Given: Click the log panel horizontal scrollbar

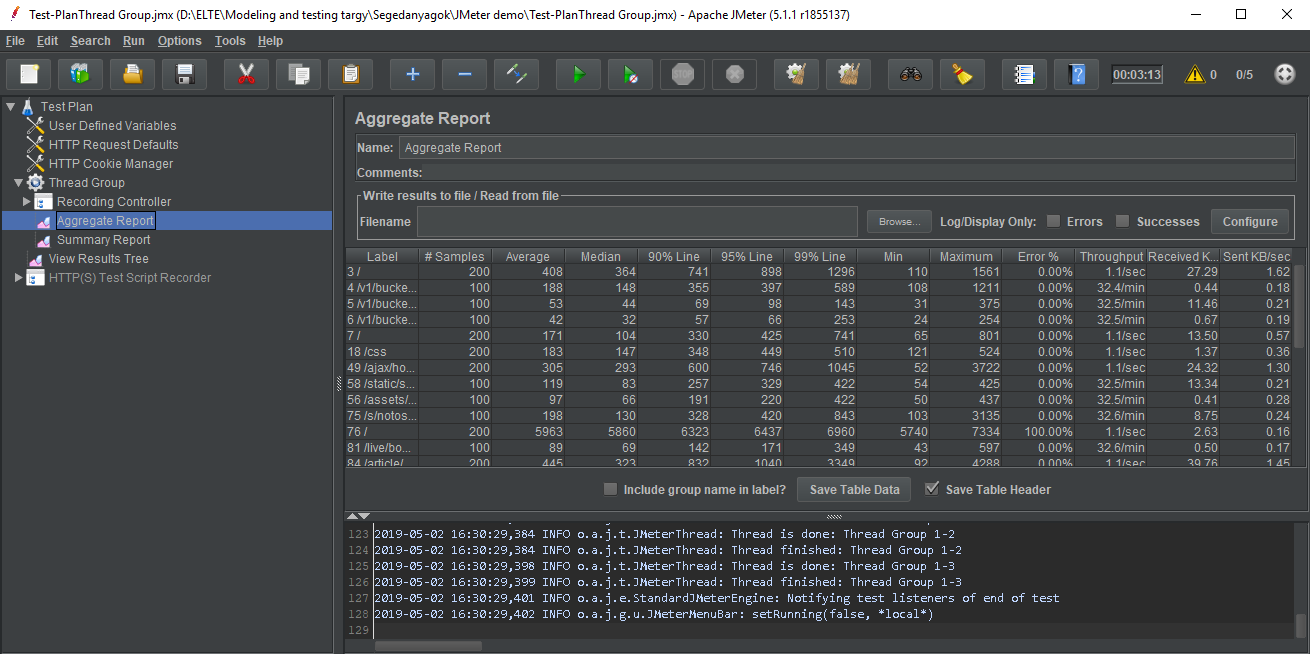Looking at the screenshot, I should pyautogui.click(x=428, y=646).
